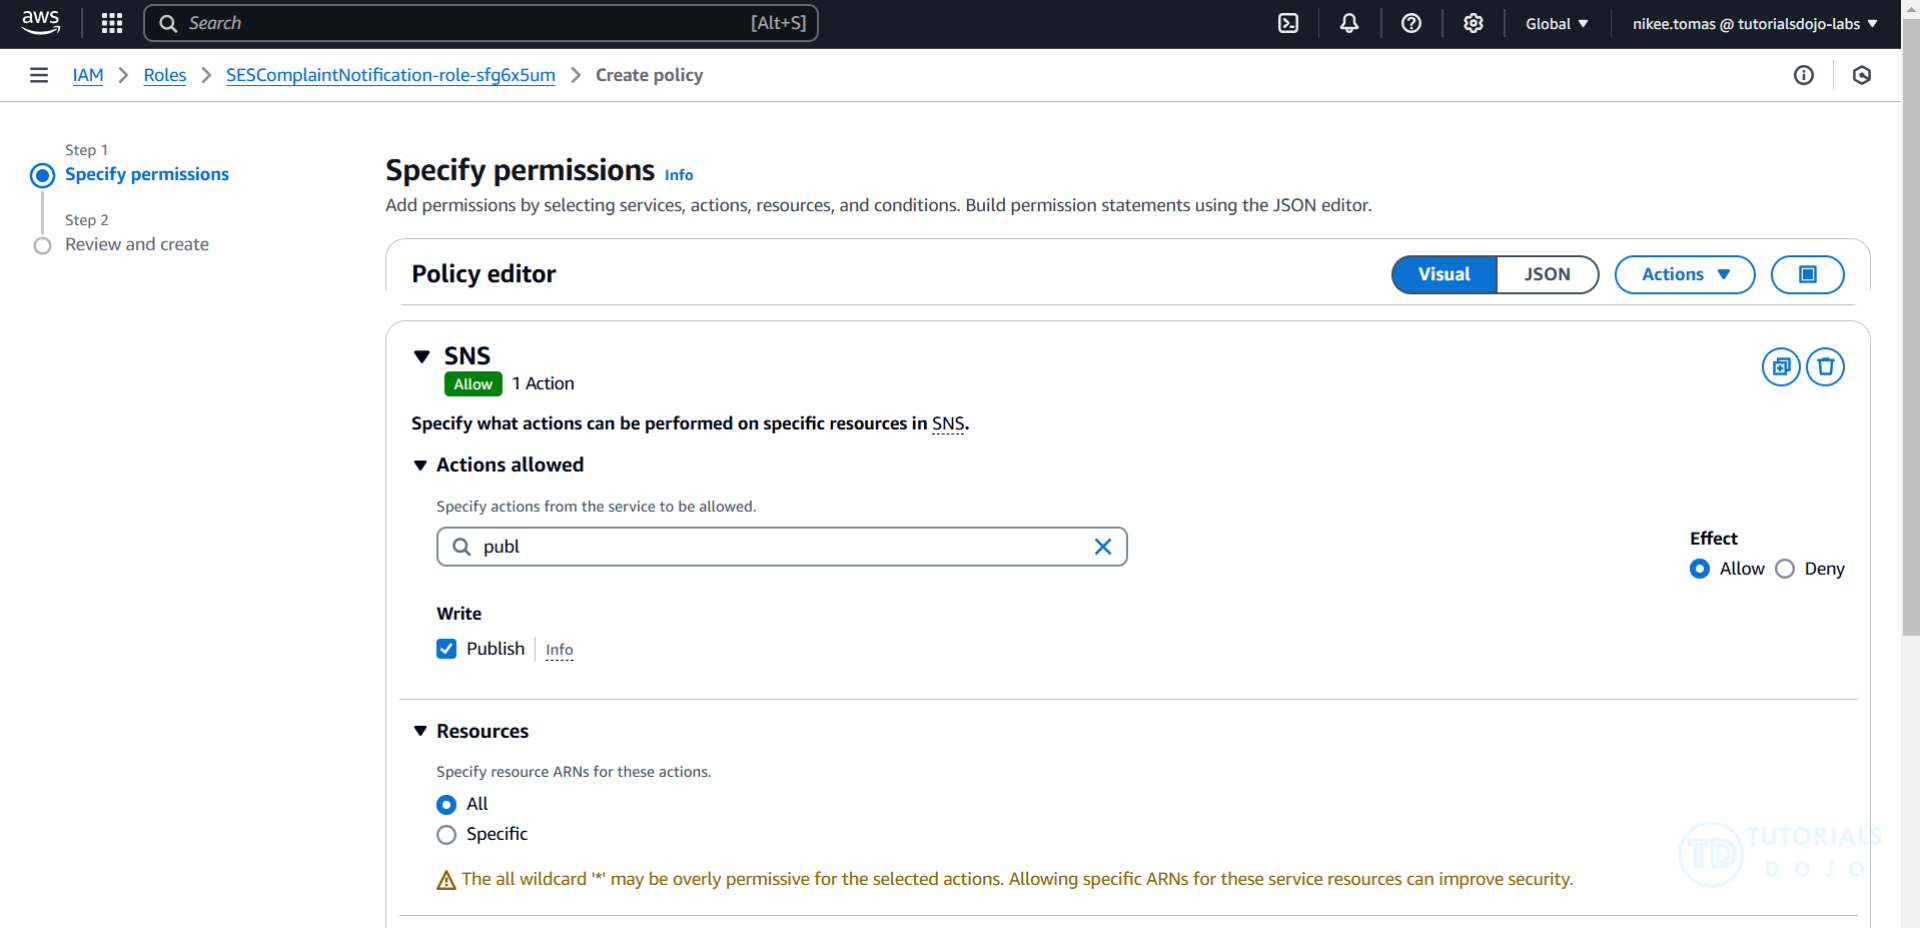Open the info panel icon
This screenshot has height=928, width=1920.
(1803, 75)
